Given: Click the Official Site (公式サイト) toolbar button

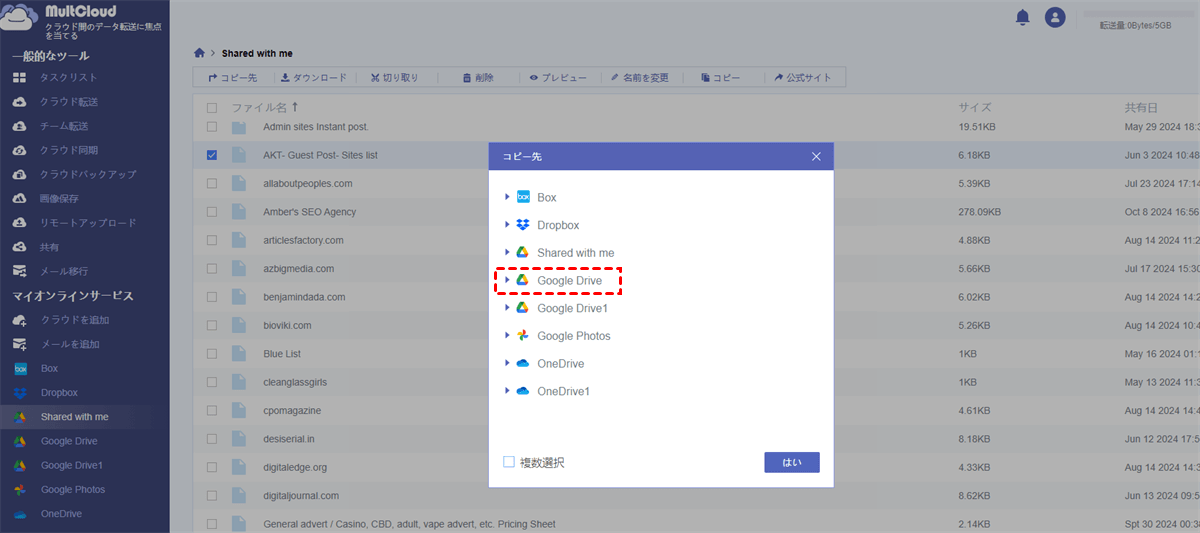Looking at the screenshot, I should [x=803, y=77].
